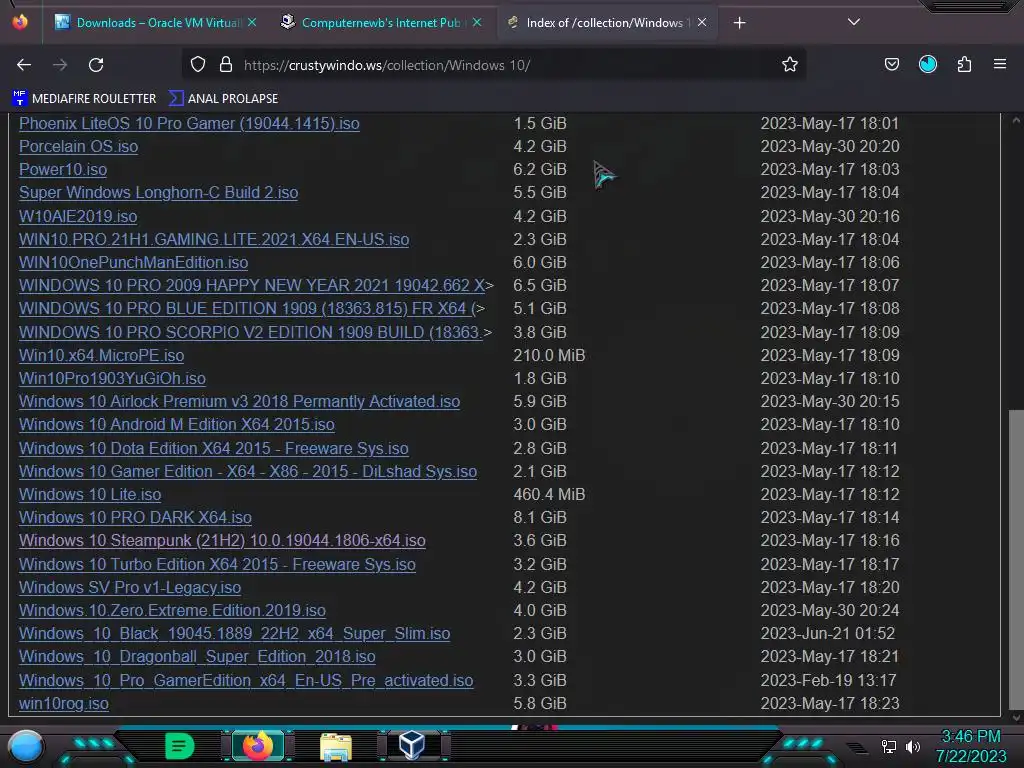Screen dimensions: 1024x768
Task: Open the taskbar clock showing 3:46 PM
Action: click(x=971, y=746)
